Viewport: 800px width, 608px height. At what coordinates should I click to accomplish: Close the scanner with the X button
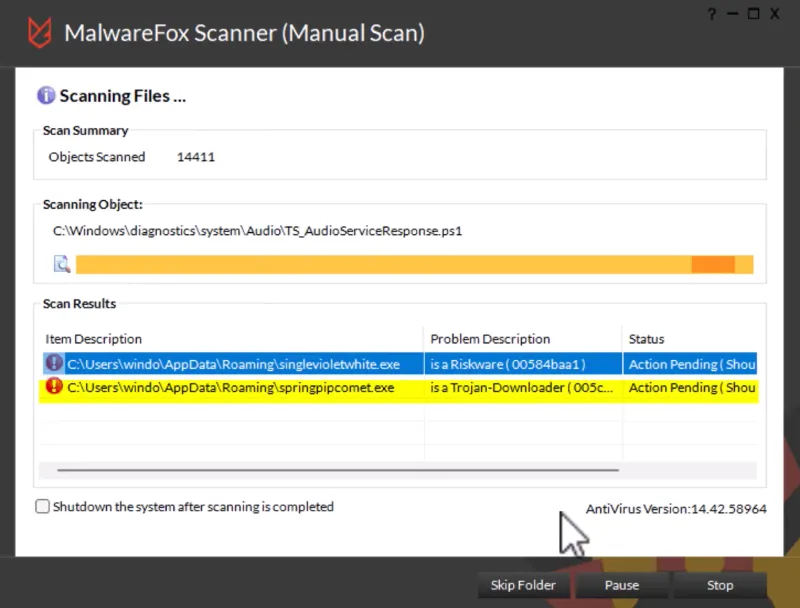pyautogui.click(x=775, y=13)
